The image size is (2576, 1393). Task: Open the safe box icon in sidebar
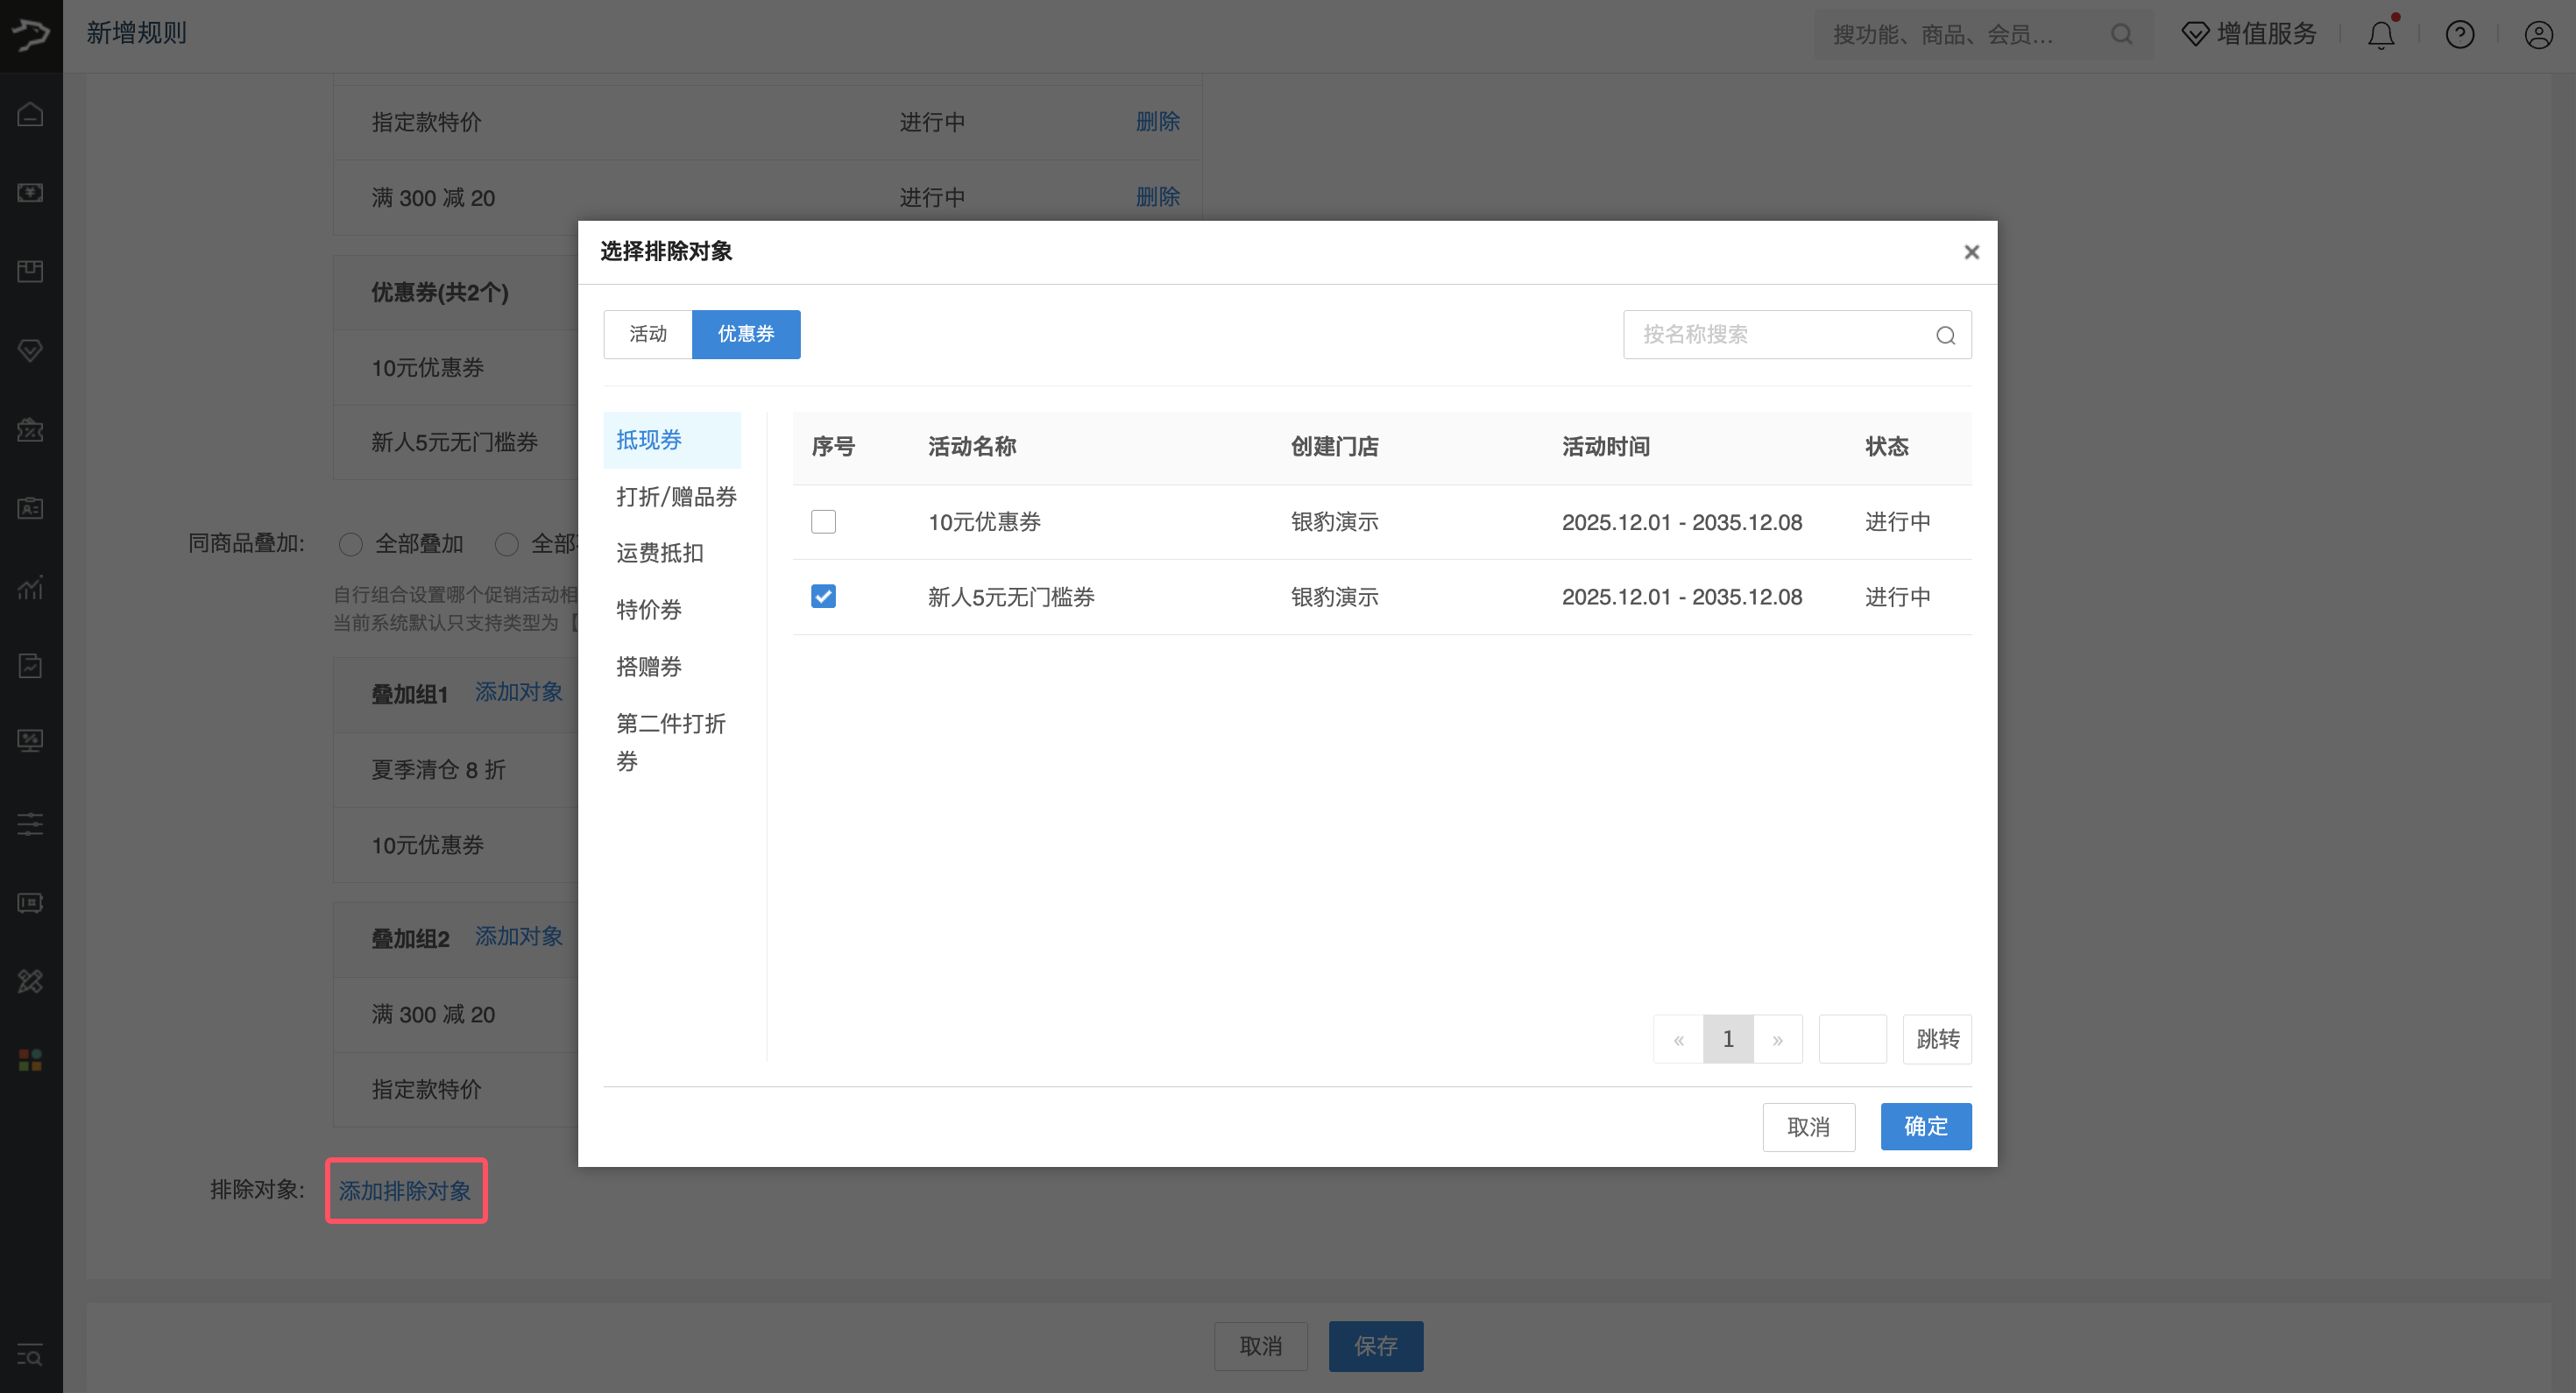click(31, 903)
